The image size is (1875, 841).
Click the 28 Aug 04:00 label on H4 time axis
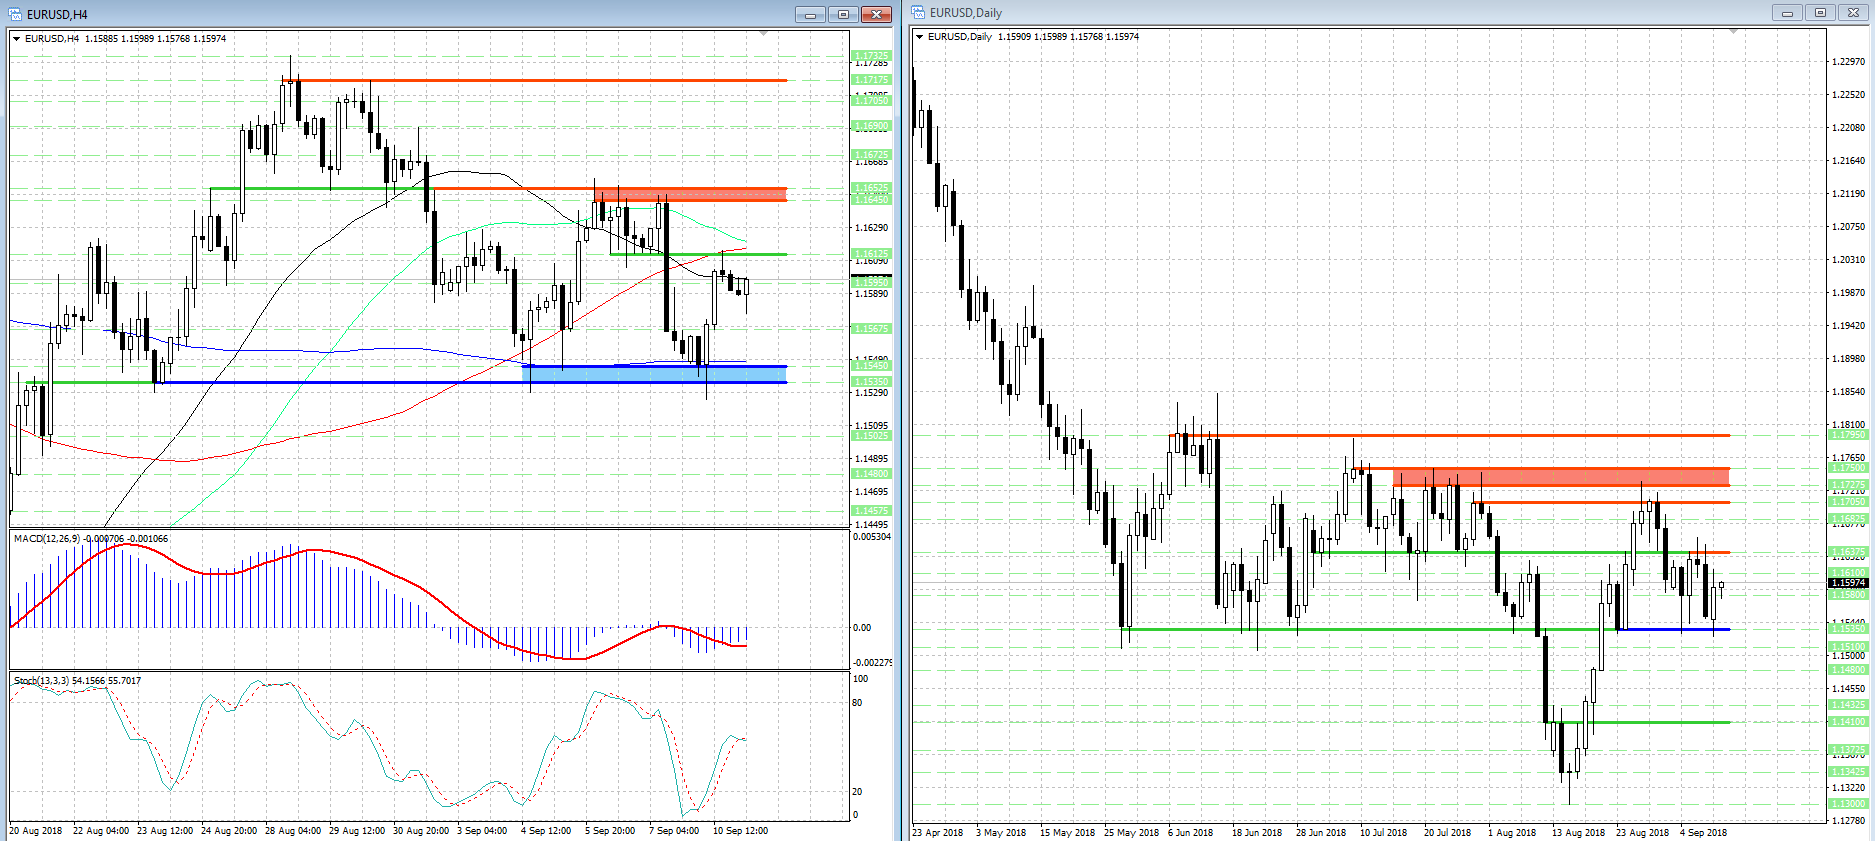click(x=293, y=831)
